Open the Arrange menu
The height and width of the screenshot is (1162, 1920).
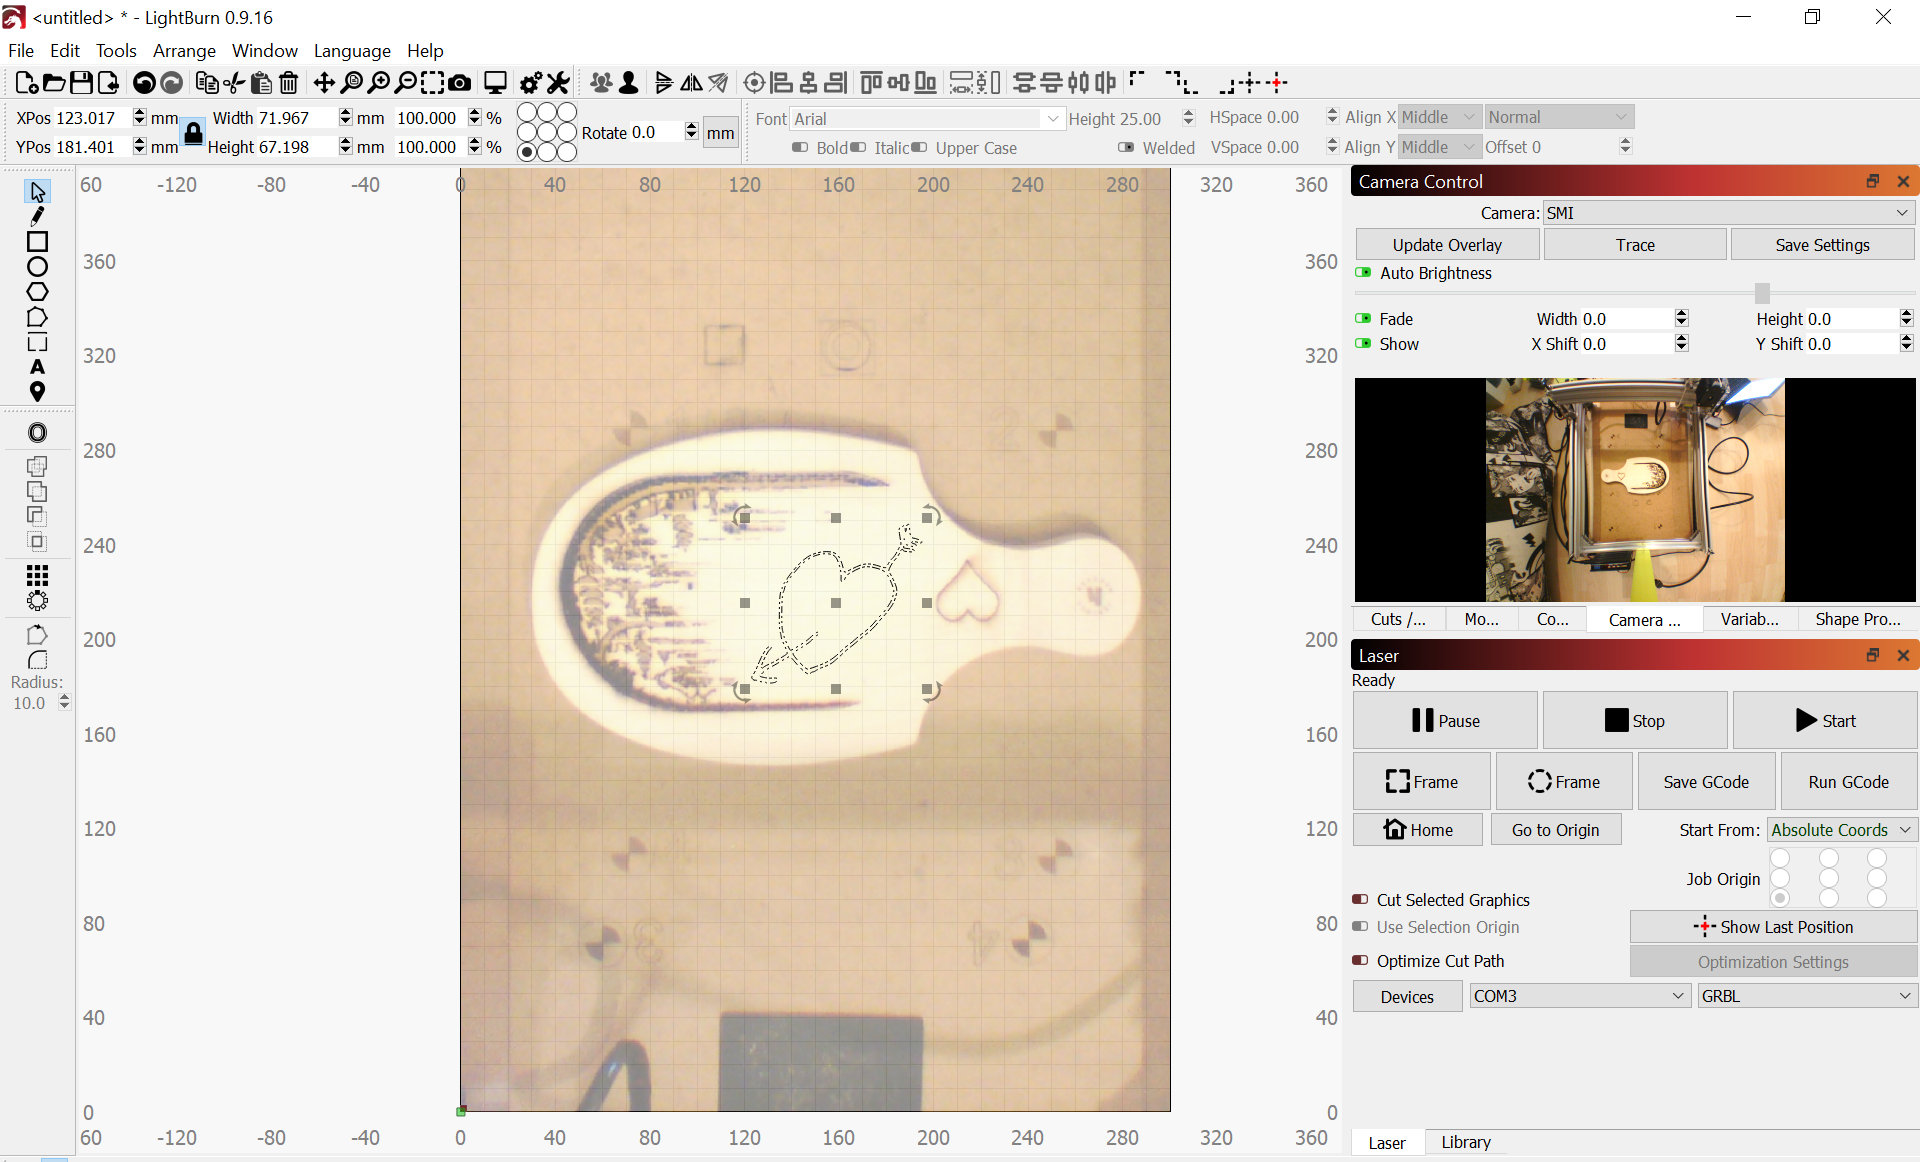point(184,51)
